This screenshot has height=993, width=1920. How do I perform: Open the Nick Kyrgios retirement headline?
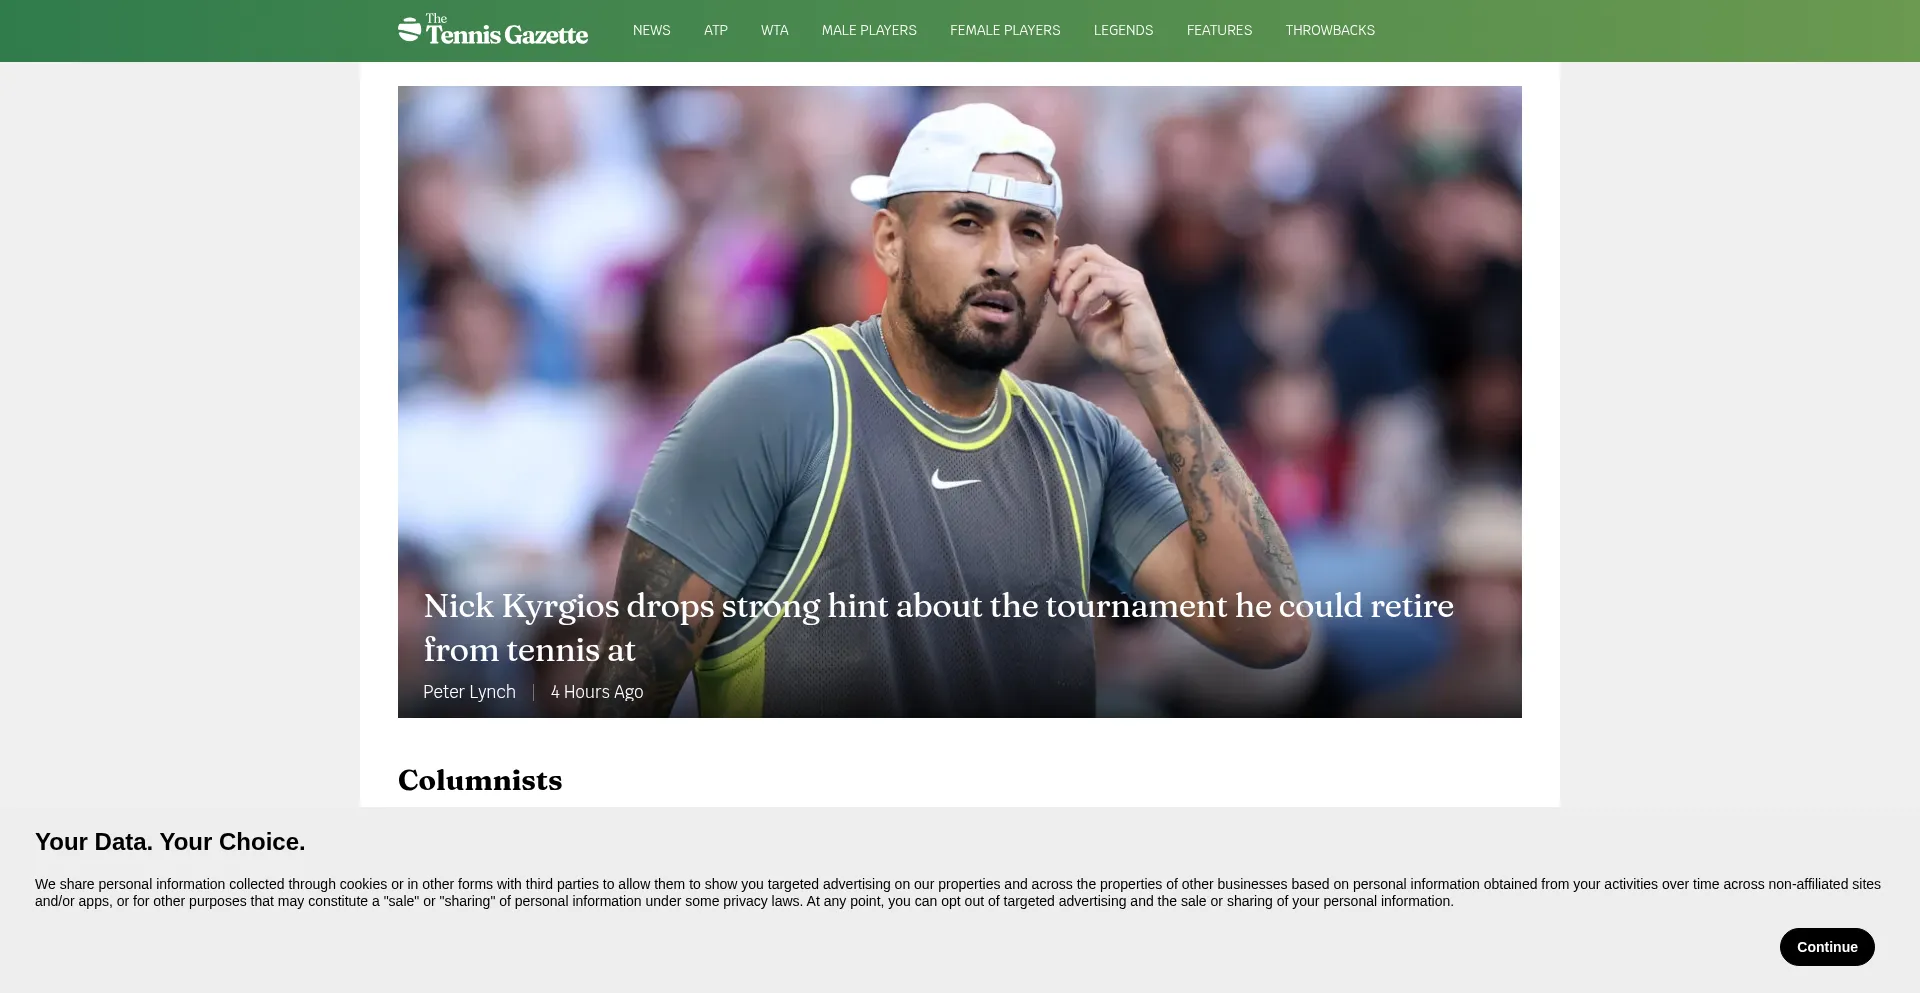[938, 627]
